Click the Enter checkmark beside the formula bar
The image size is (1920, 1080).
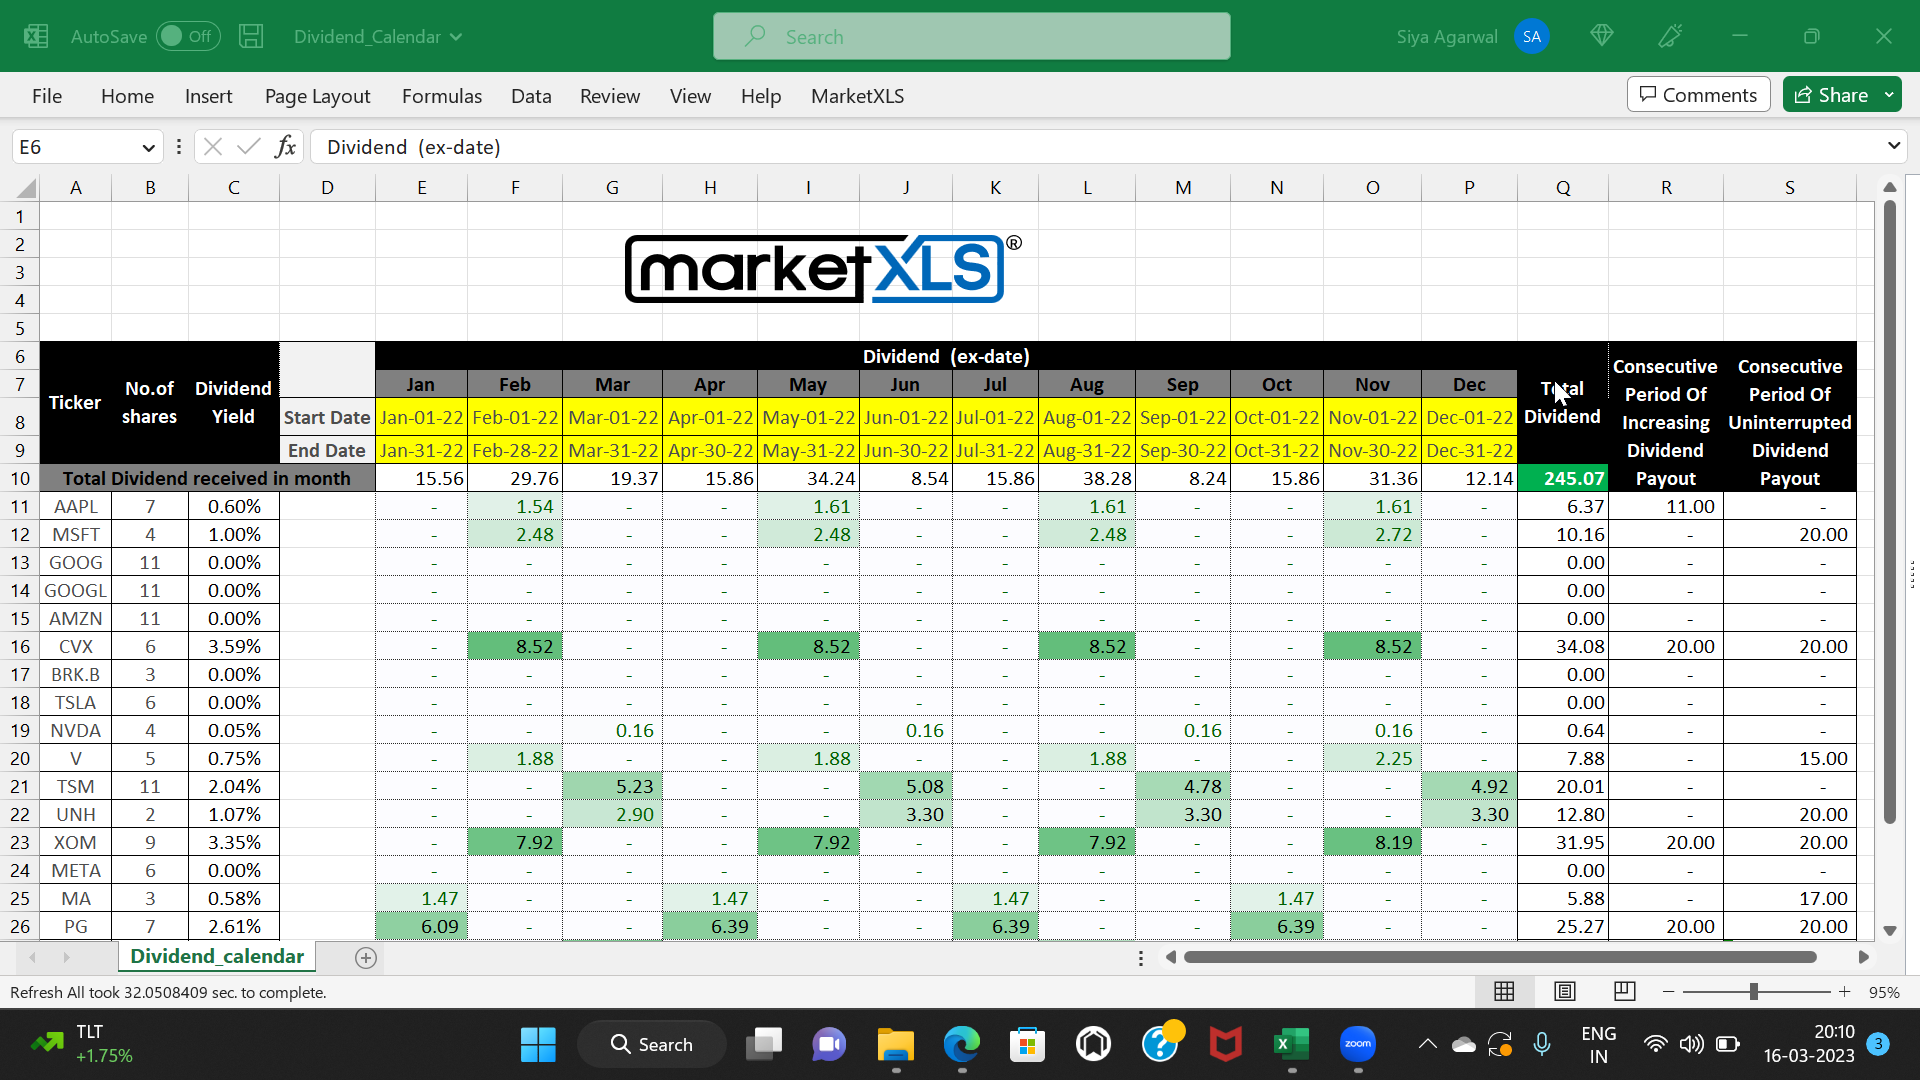click(x=249, y=146)
